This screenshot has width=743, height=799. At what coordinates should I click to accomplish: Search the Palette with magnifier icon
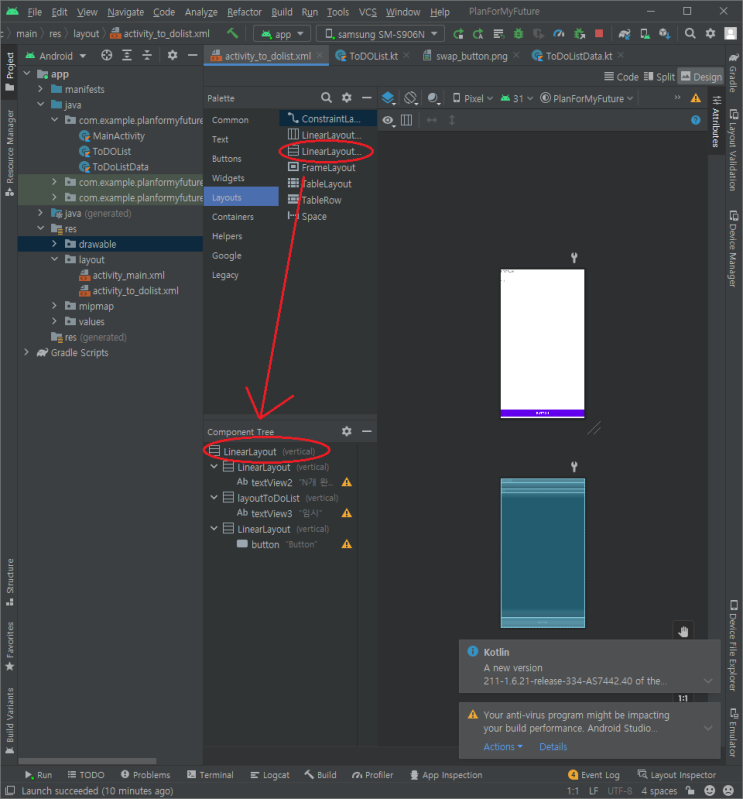(327, 97)
